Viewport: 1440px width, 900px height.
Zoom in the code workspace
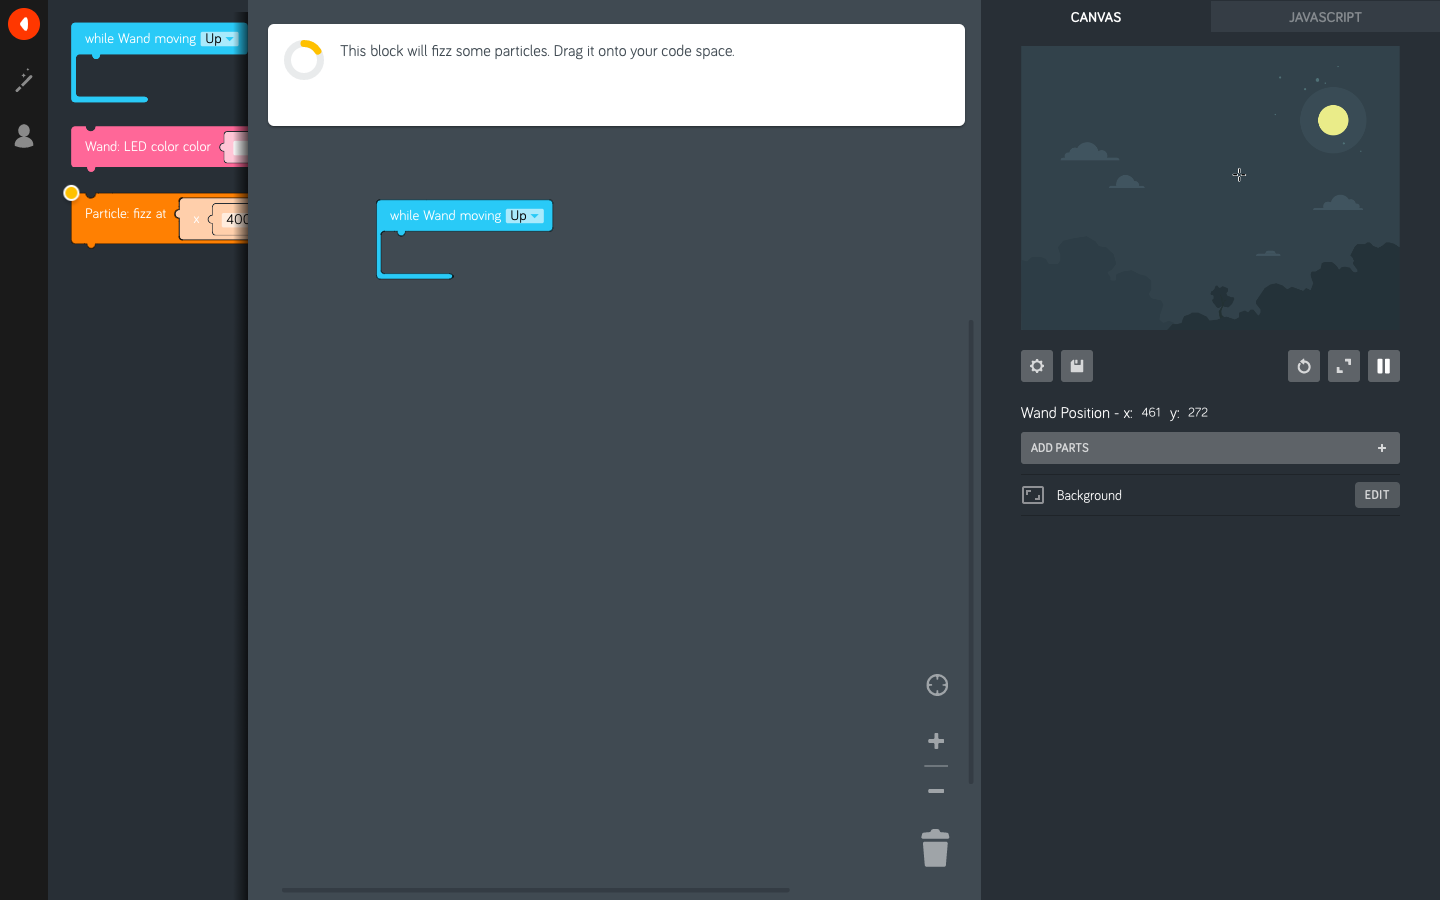936,741
